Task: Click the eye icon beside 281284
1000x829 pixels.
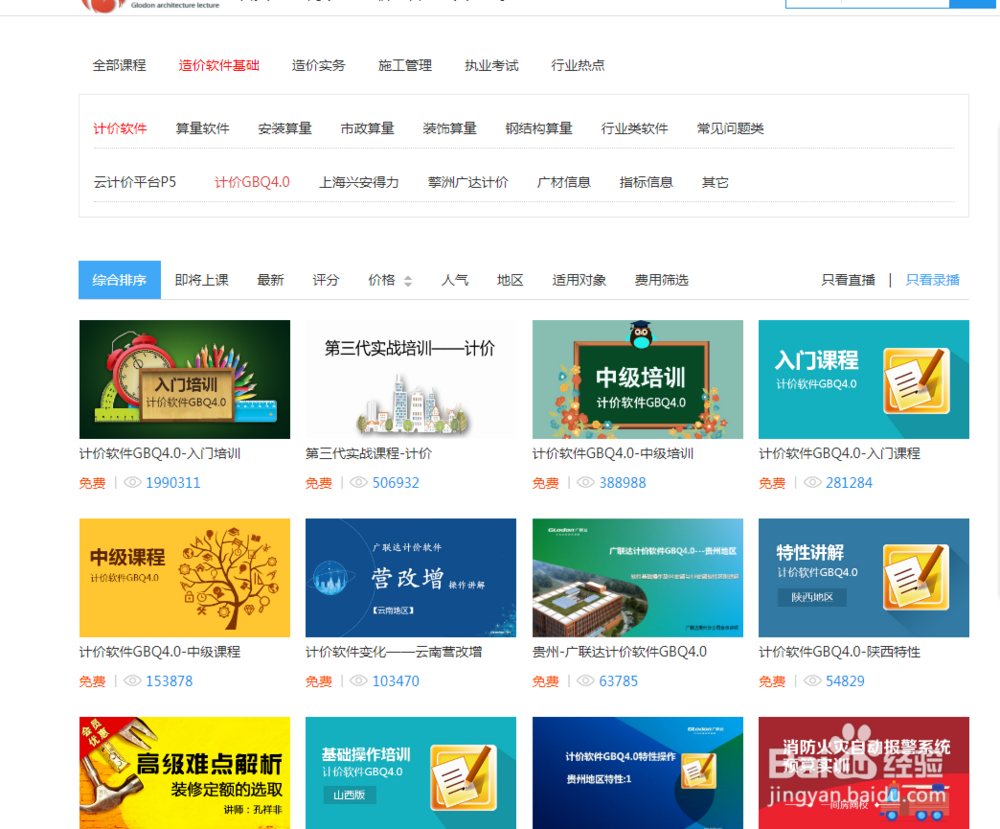Action: (x=812, y=482)
